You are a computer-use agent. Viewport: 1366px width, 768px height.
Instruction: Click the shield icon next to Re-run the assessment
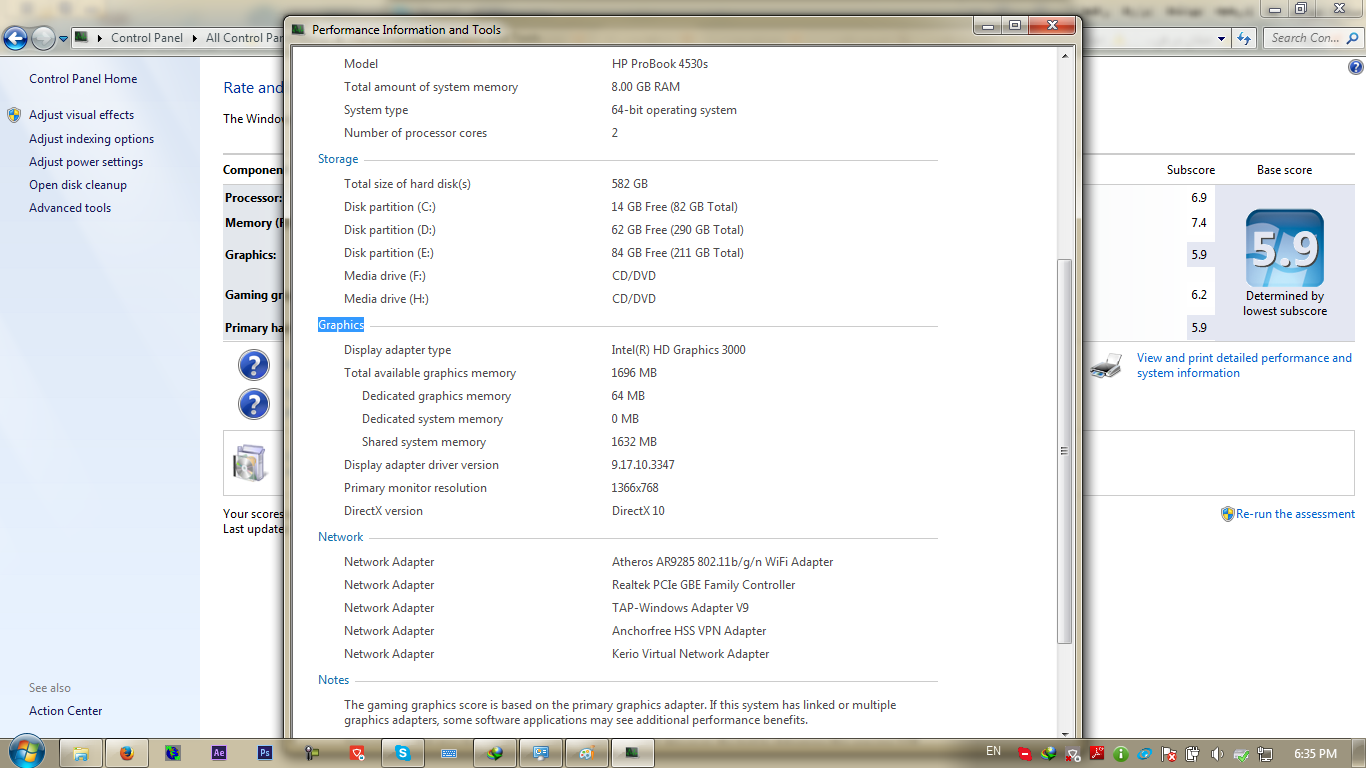(x=1228, y=514)
